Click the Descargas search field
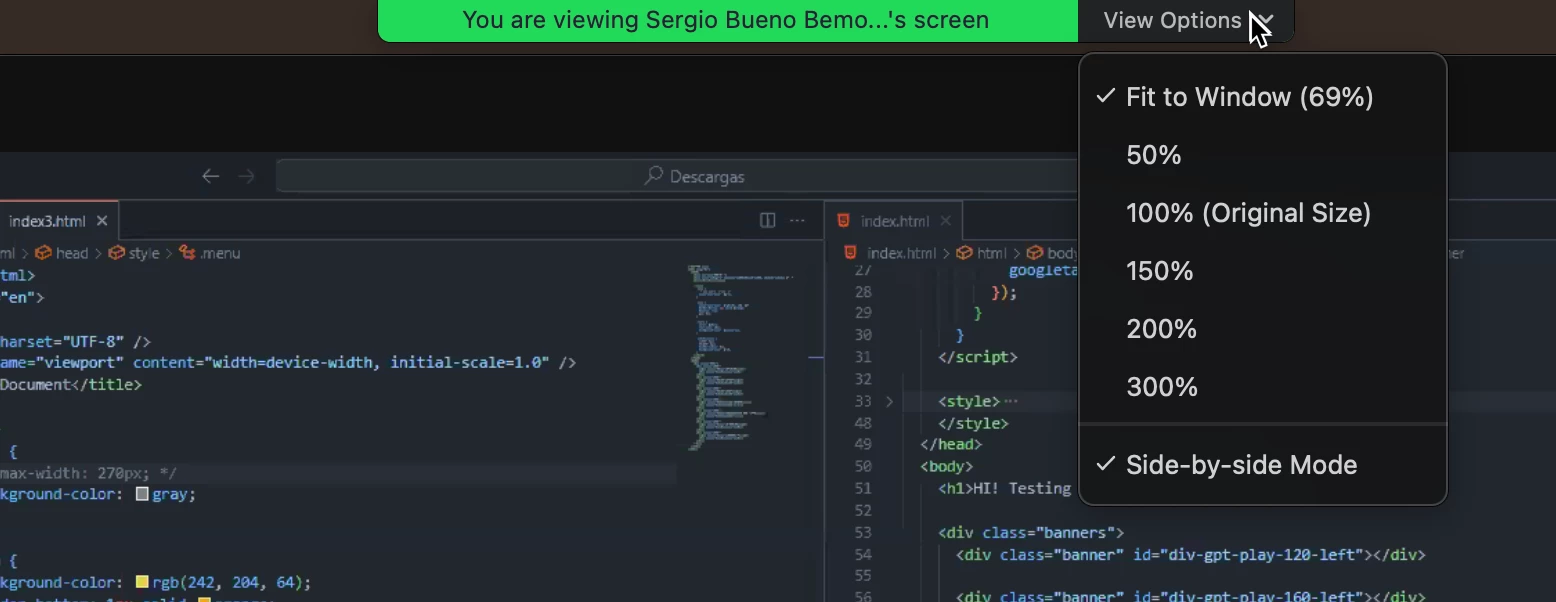Screen dimensions: 1556x602 (677, 176)
